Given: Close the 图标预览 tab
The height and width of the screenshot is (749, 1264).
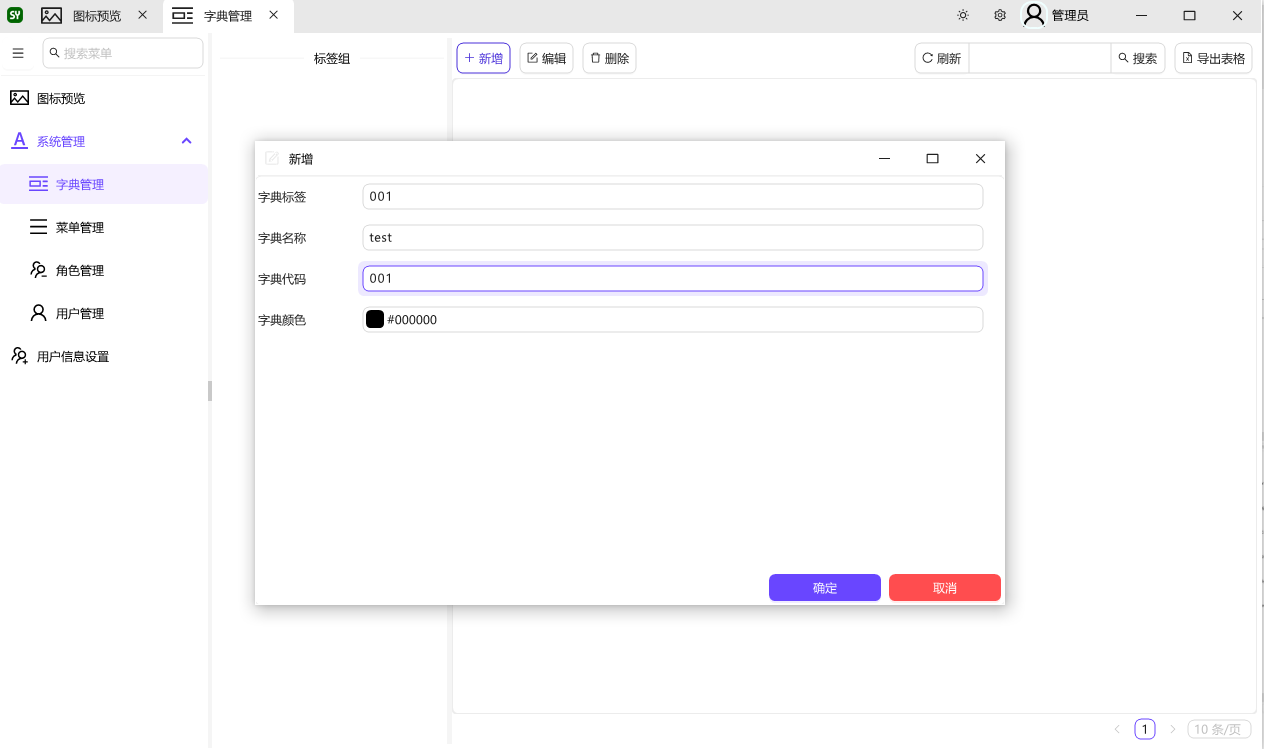Looking at the screenshot, I should pyautogui.click(x=142, y=15).
